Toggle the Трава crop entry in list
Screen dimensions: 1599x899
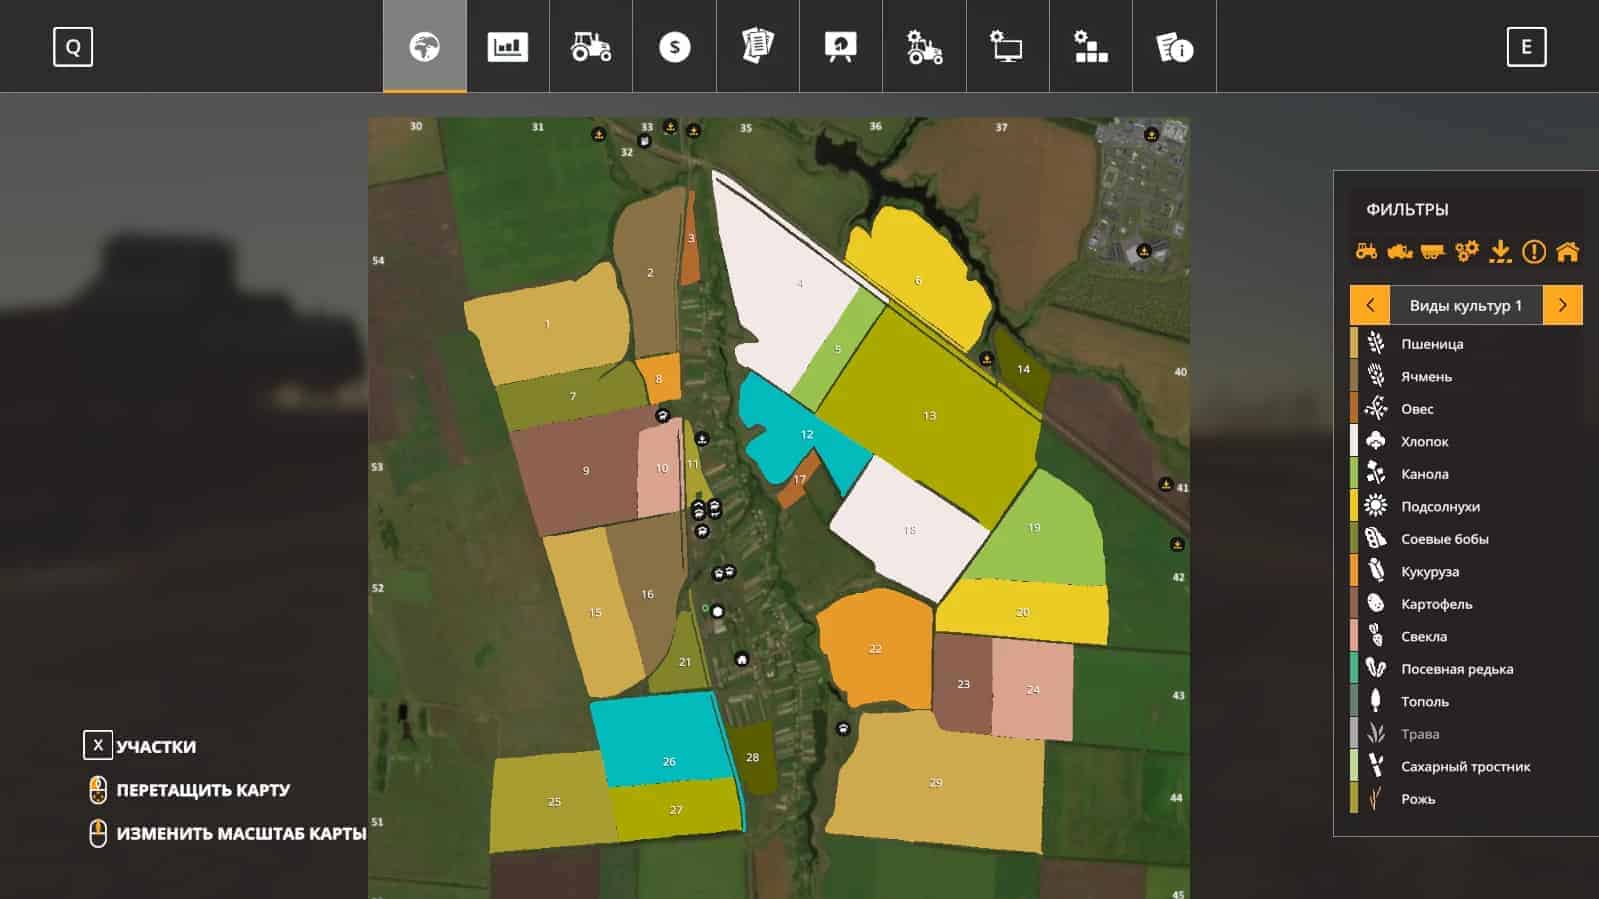coord(1419,734)
